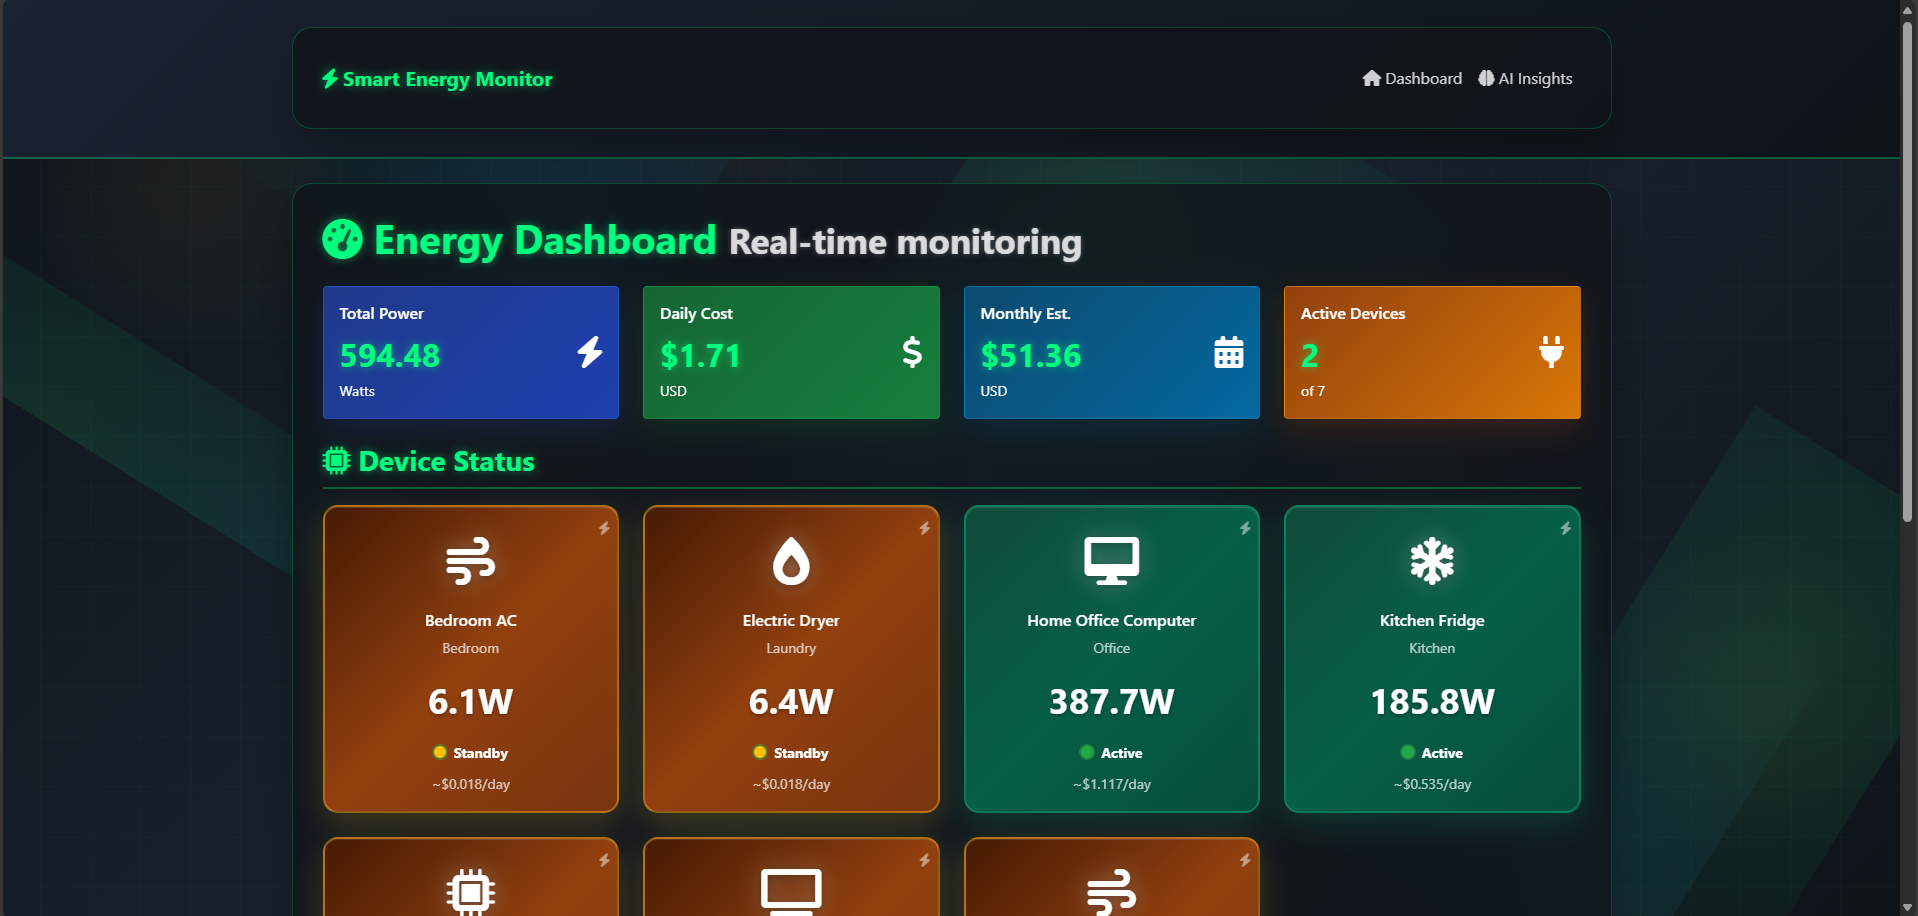Click the dollar icon in Daily Cost card
The height and width of the screenshot is (916, 1918).
coord(912,352)
